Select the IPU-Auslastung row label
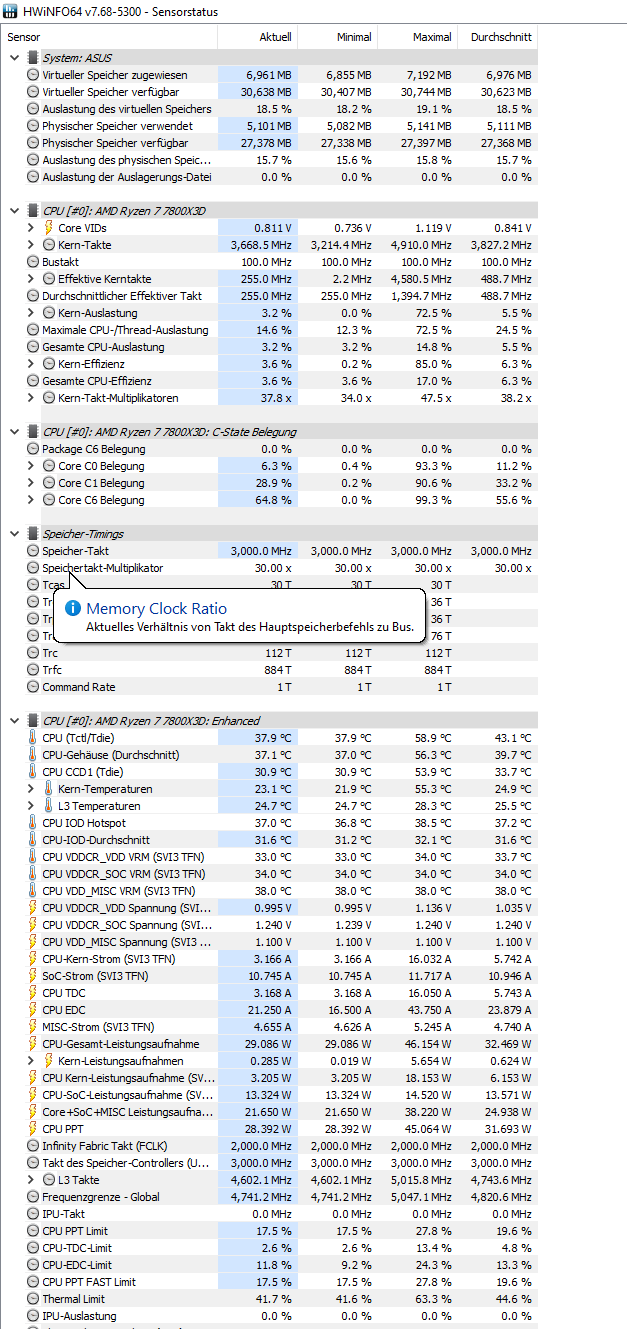 (79, 1316)
